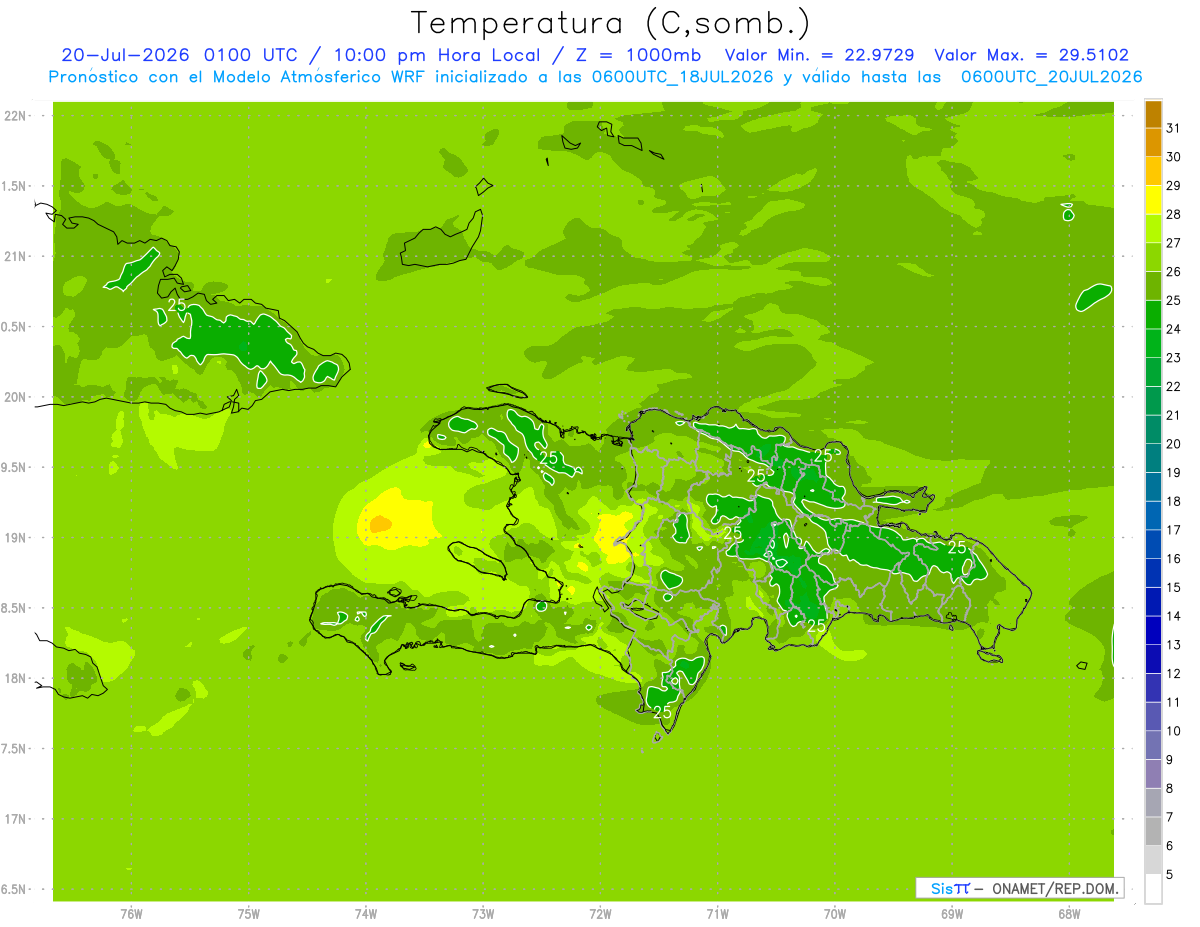
Task: Click the gray legend swatch between 6 and 7
Action: 1153,832
